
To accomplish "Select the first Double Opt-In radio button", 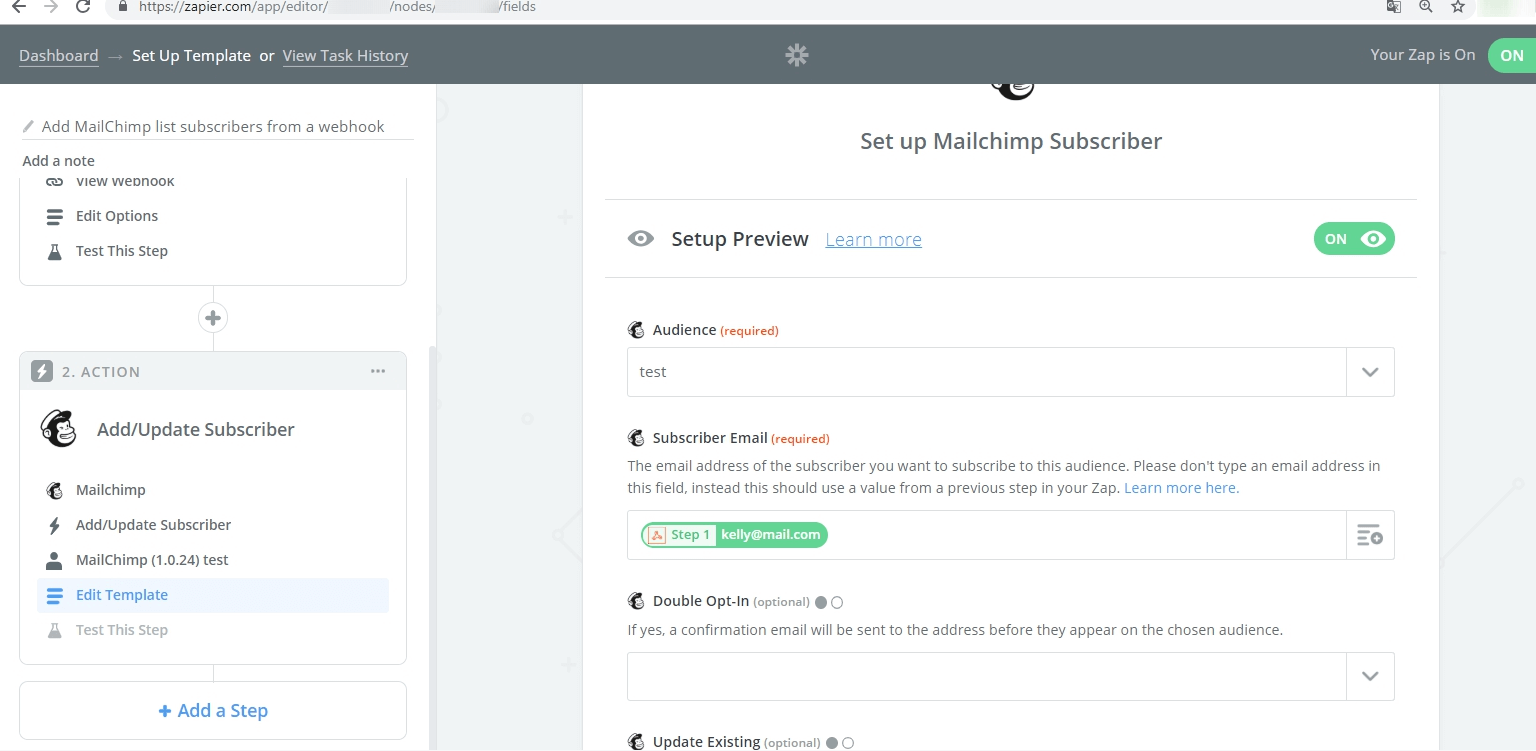I will pos(821,602).
